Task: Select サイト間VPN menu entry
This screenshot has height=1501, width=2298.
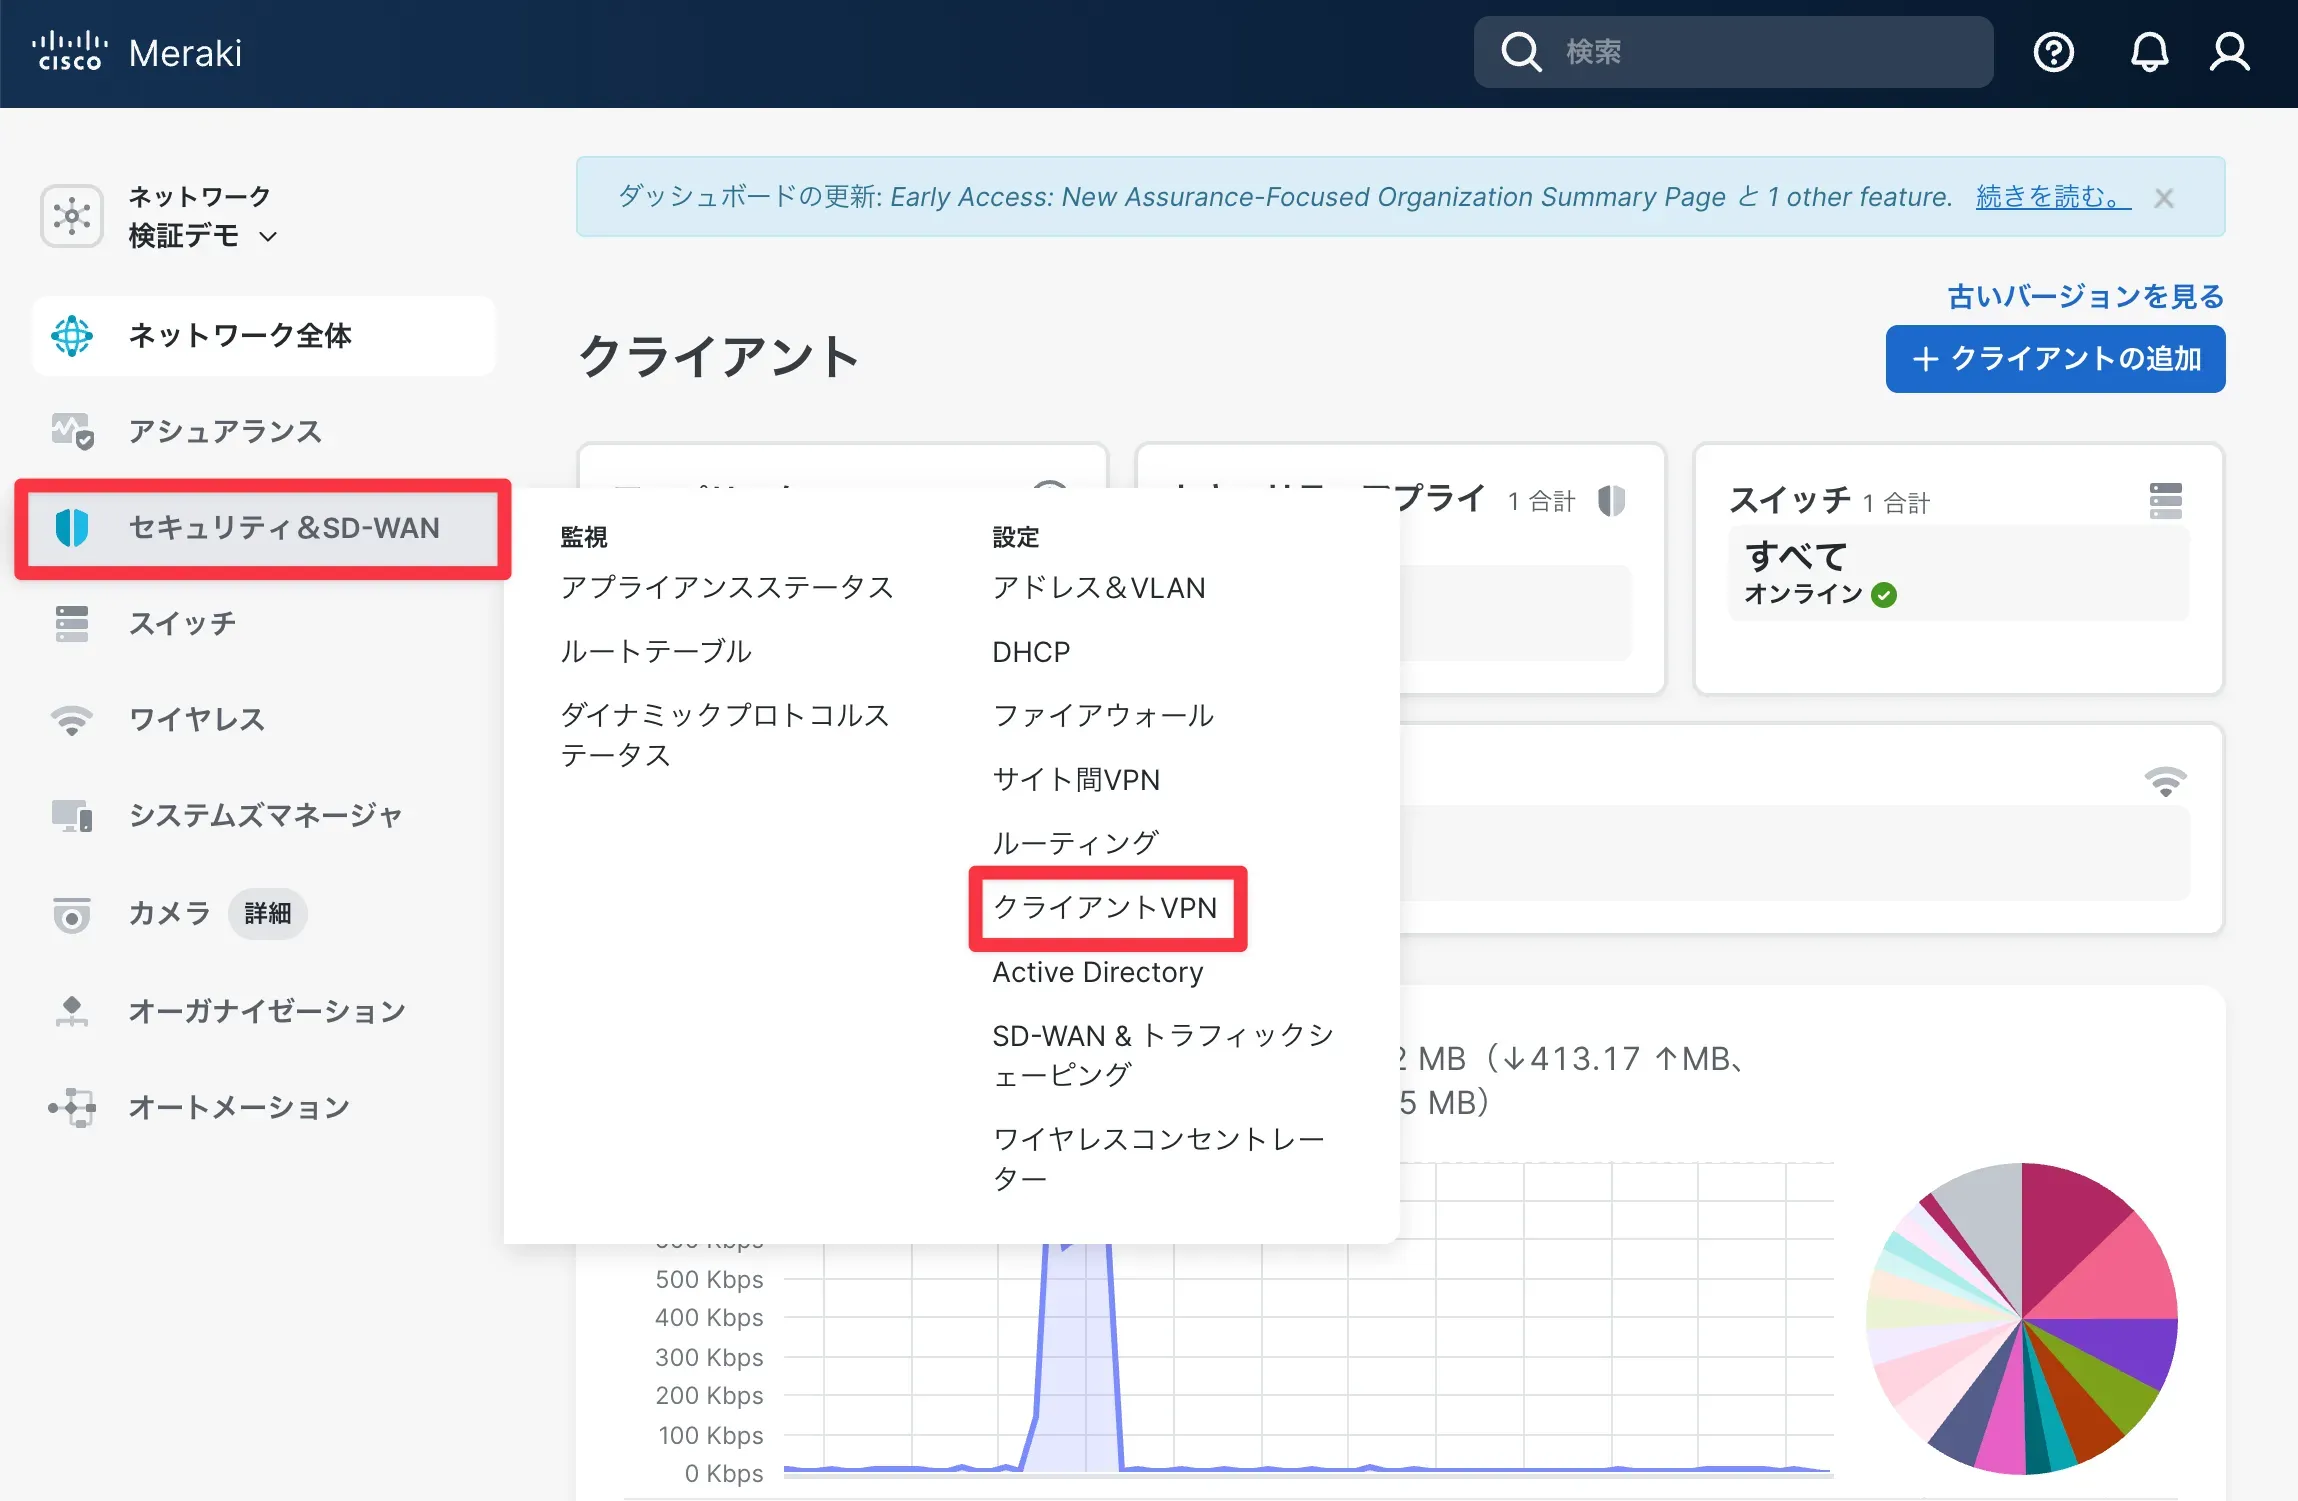Action: 1076,779
